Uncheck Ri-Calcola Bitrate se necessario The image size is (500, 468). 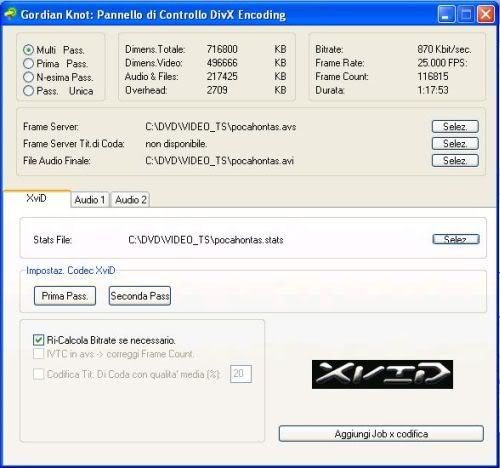38,340
